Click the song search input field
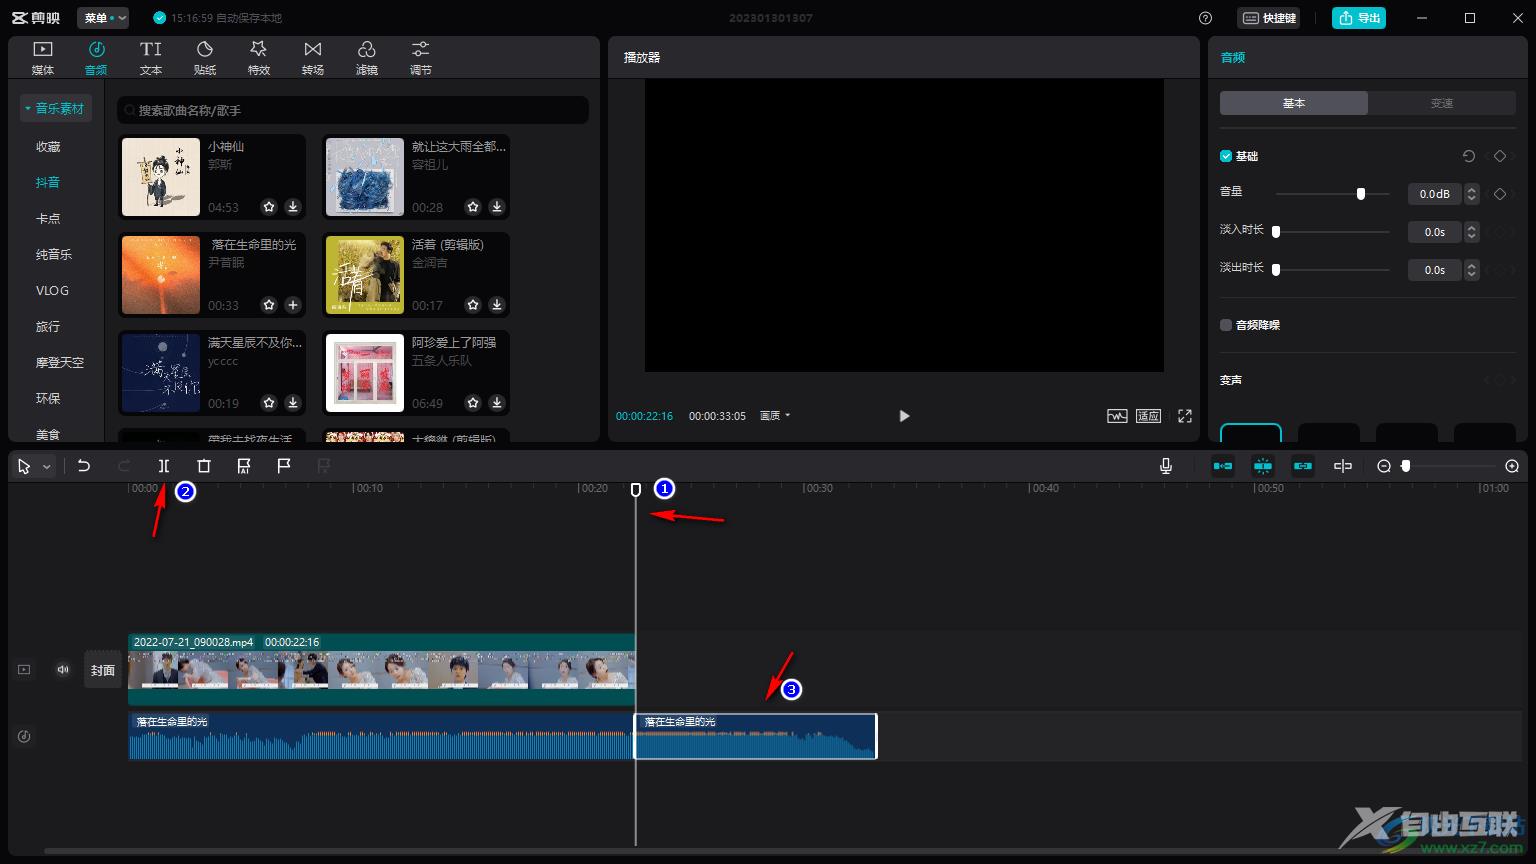The width and height of the screenshot is (1536, 864). click(353, 110)
